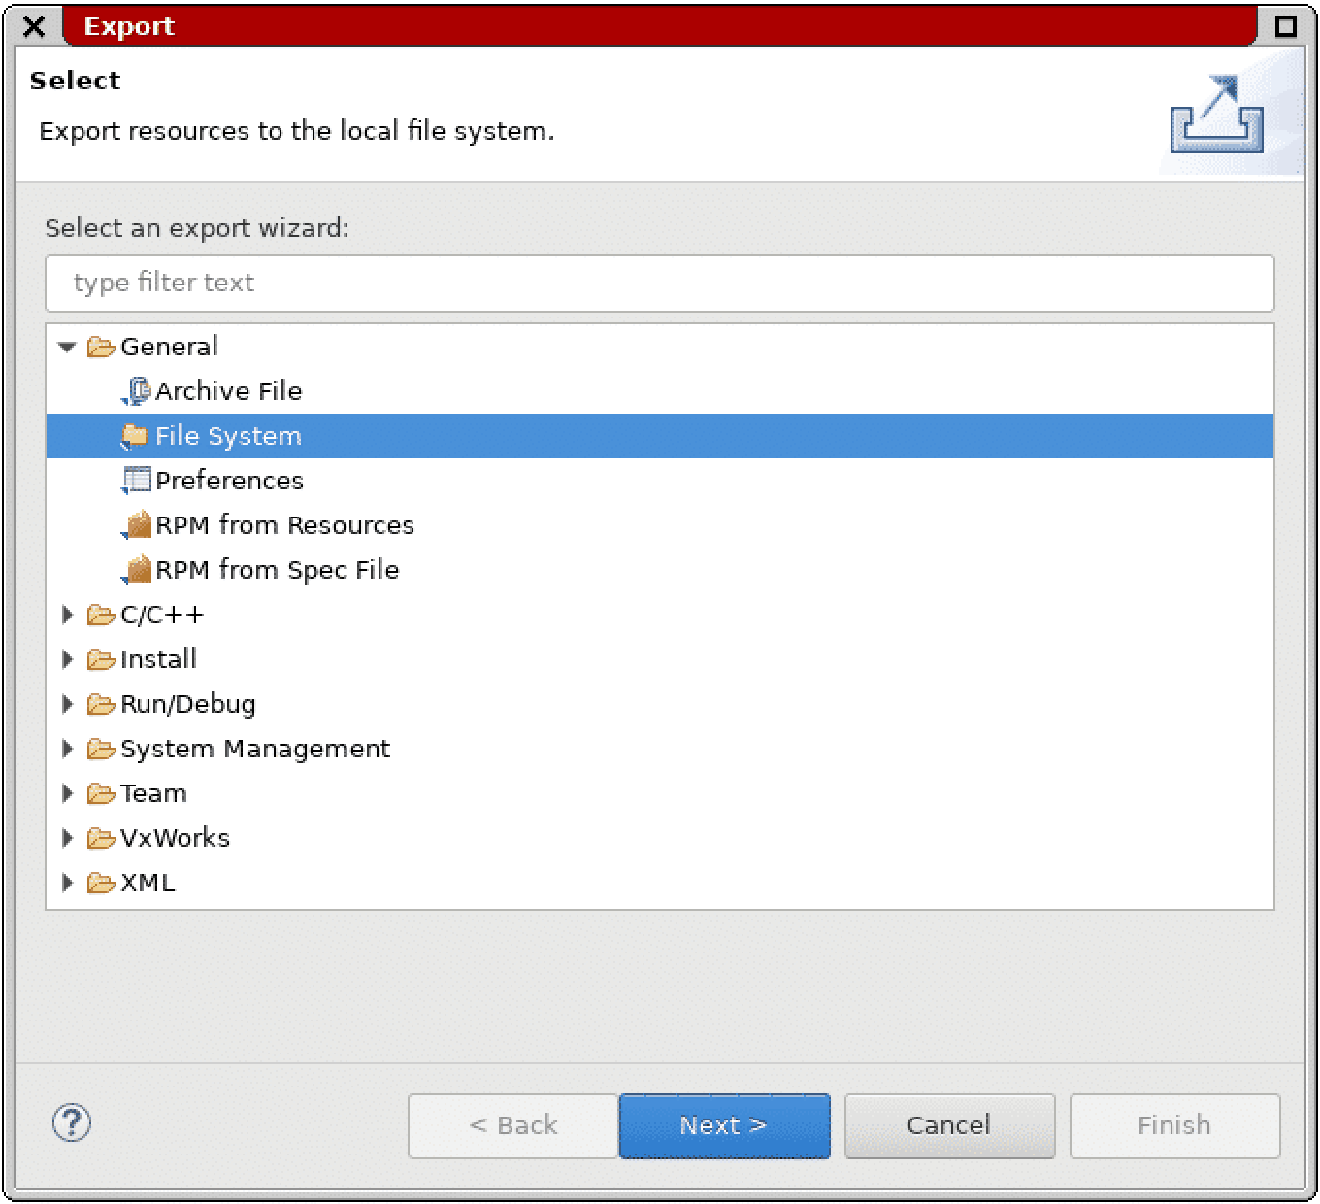Click the RPM from Resources package icon
The height and width of the screenshot is (1204, 1320).
(136, 525)
